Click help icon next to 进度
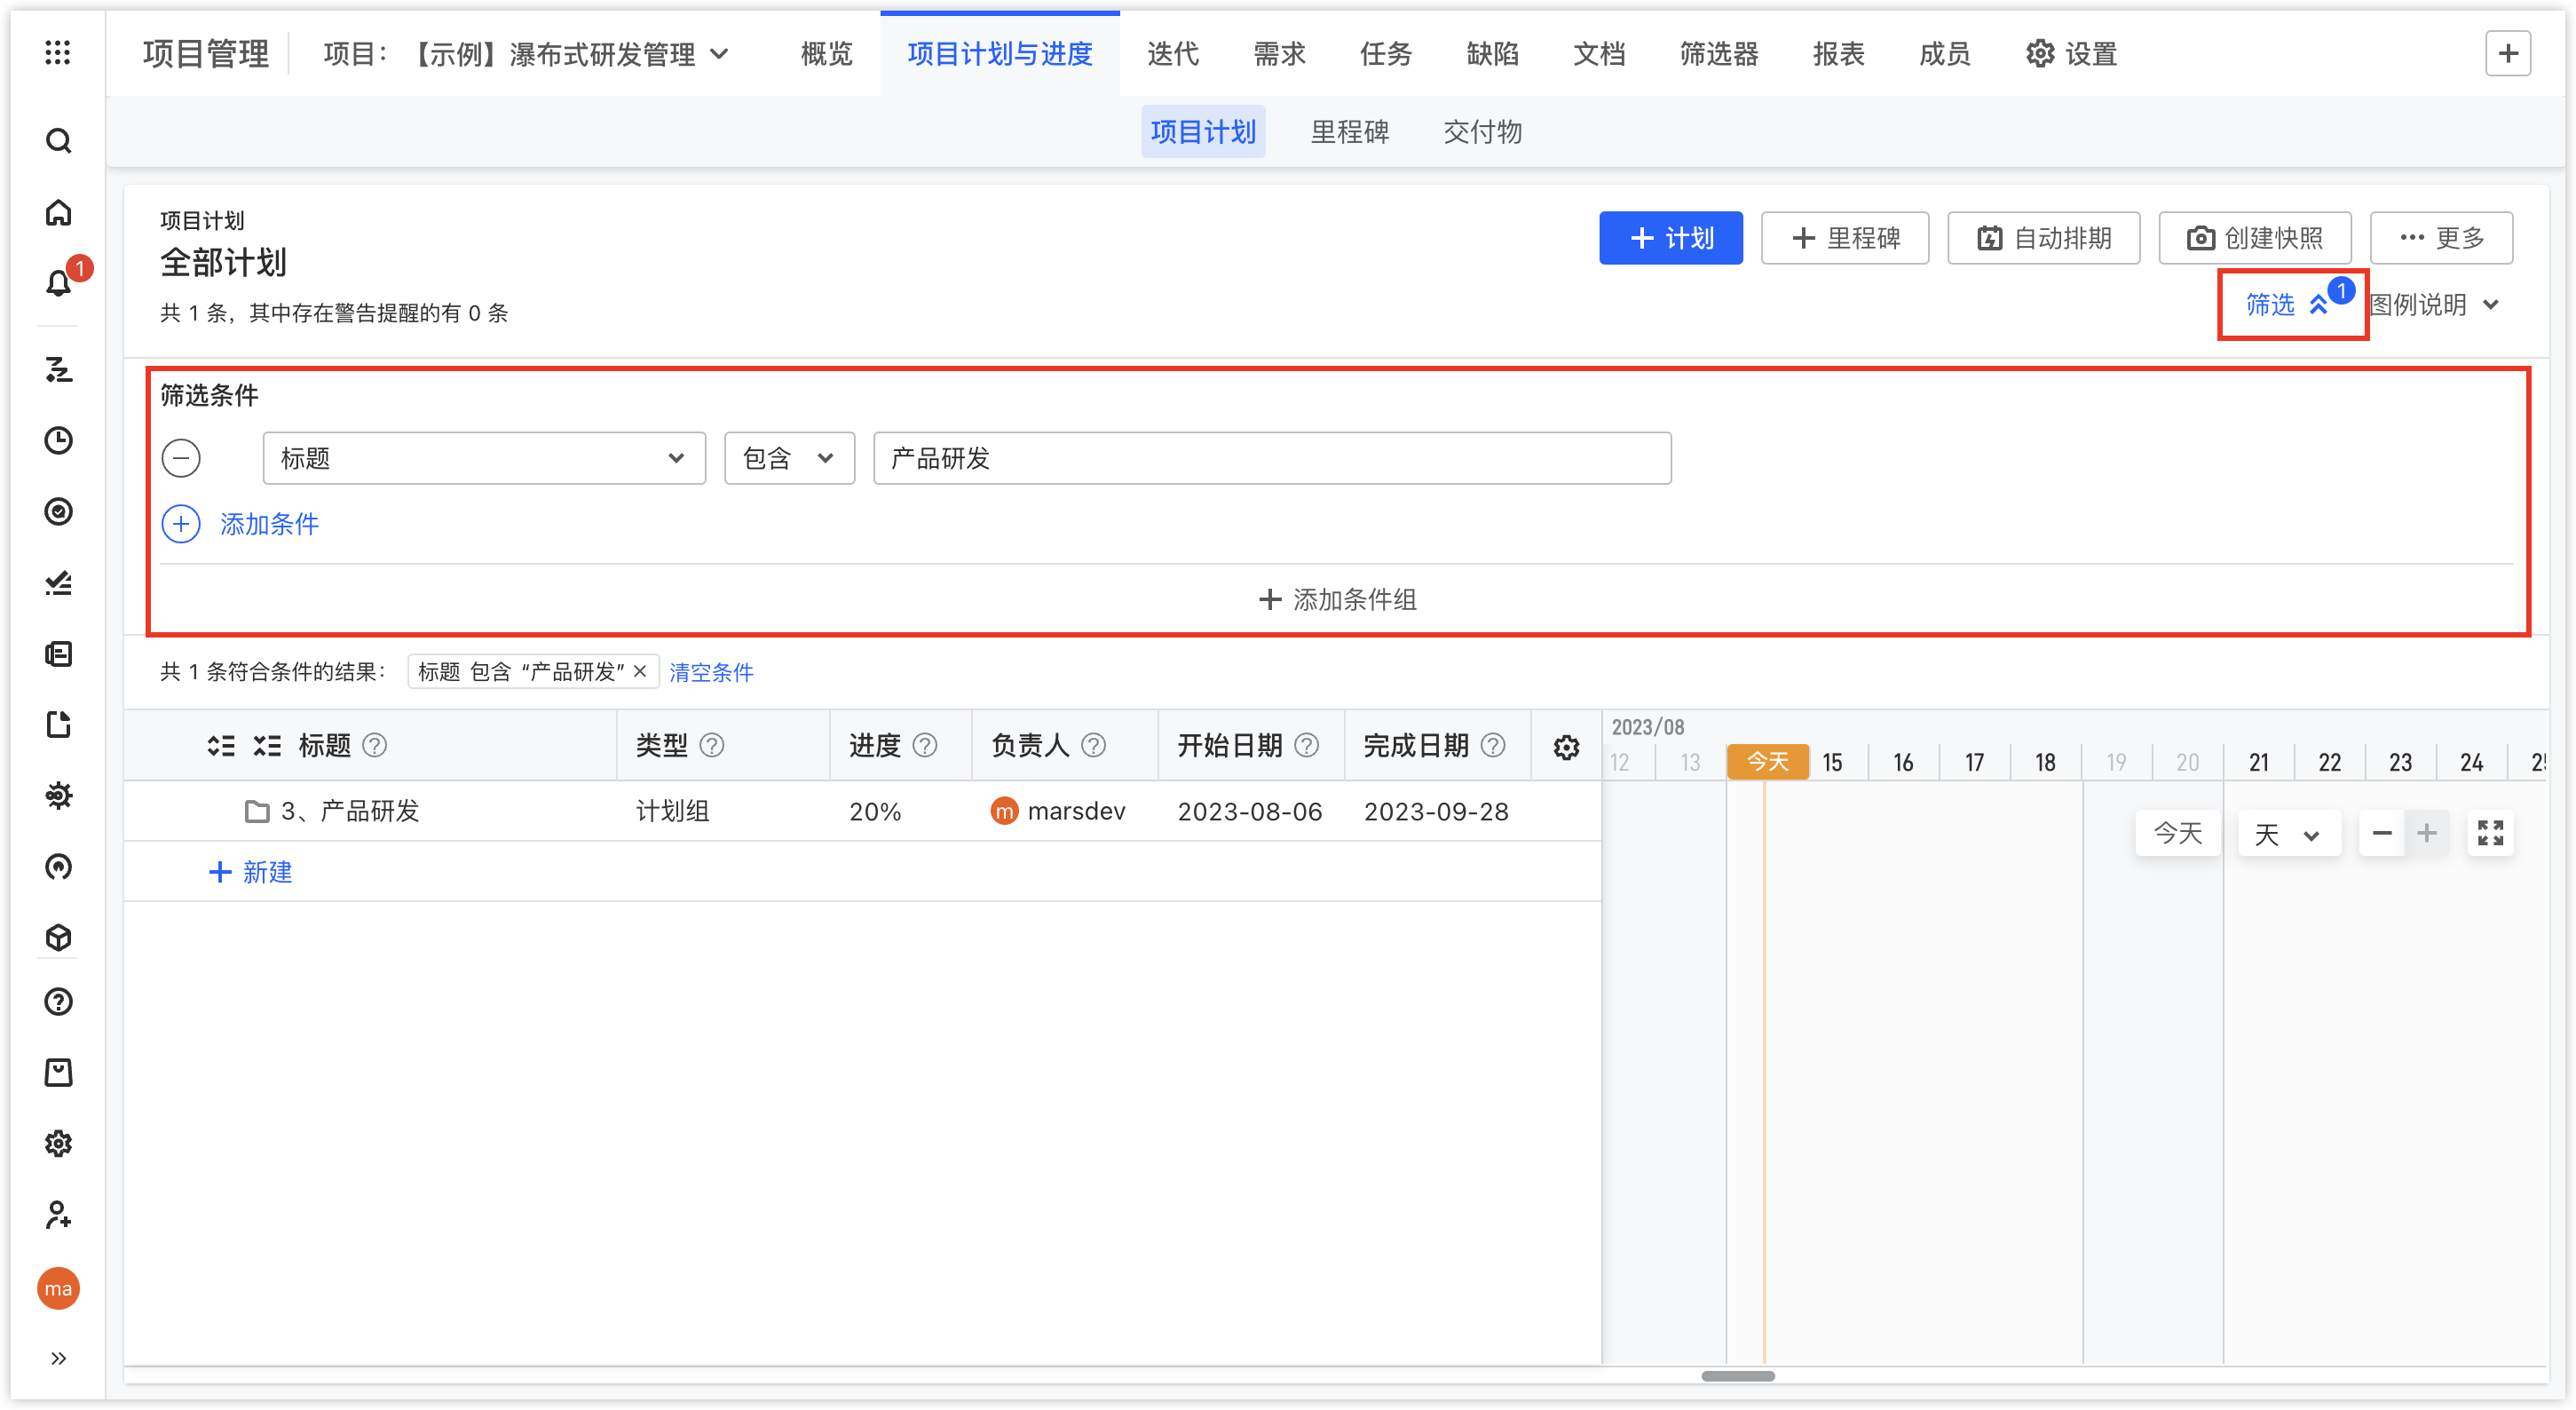The image size is (2576, 1410). click(925, 745)
